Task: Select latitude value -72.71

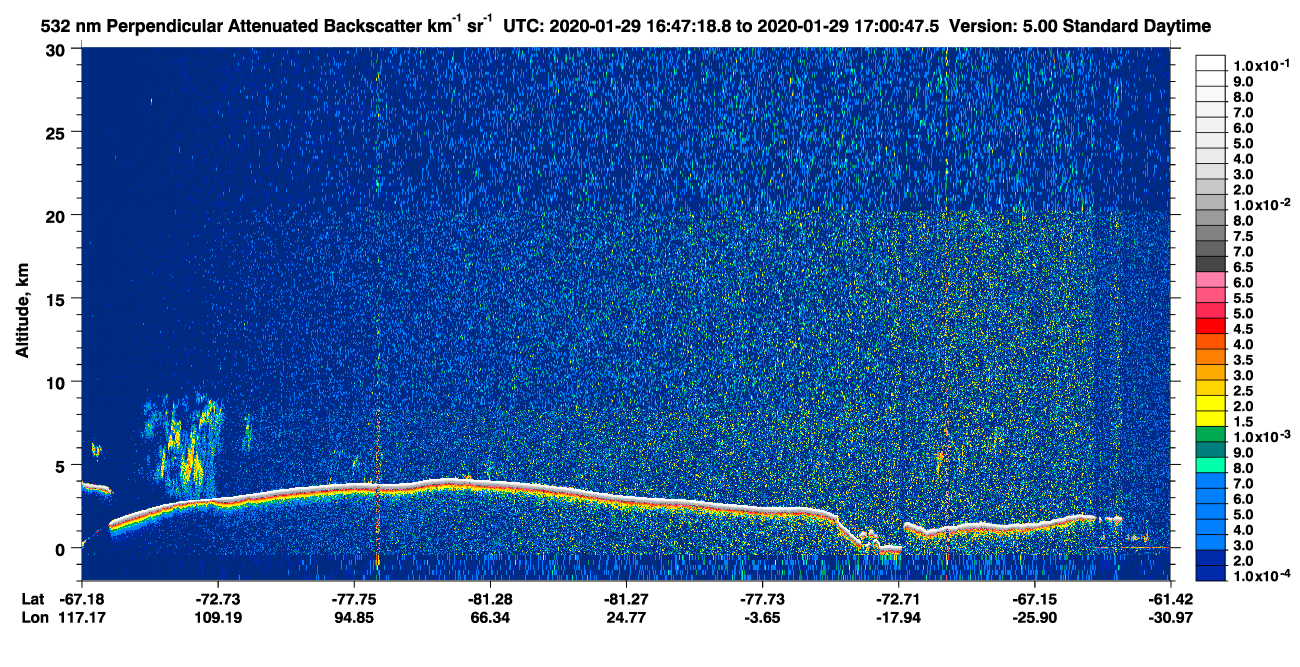Action: click(899, 599)
